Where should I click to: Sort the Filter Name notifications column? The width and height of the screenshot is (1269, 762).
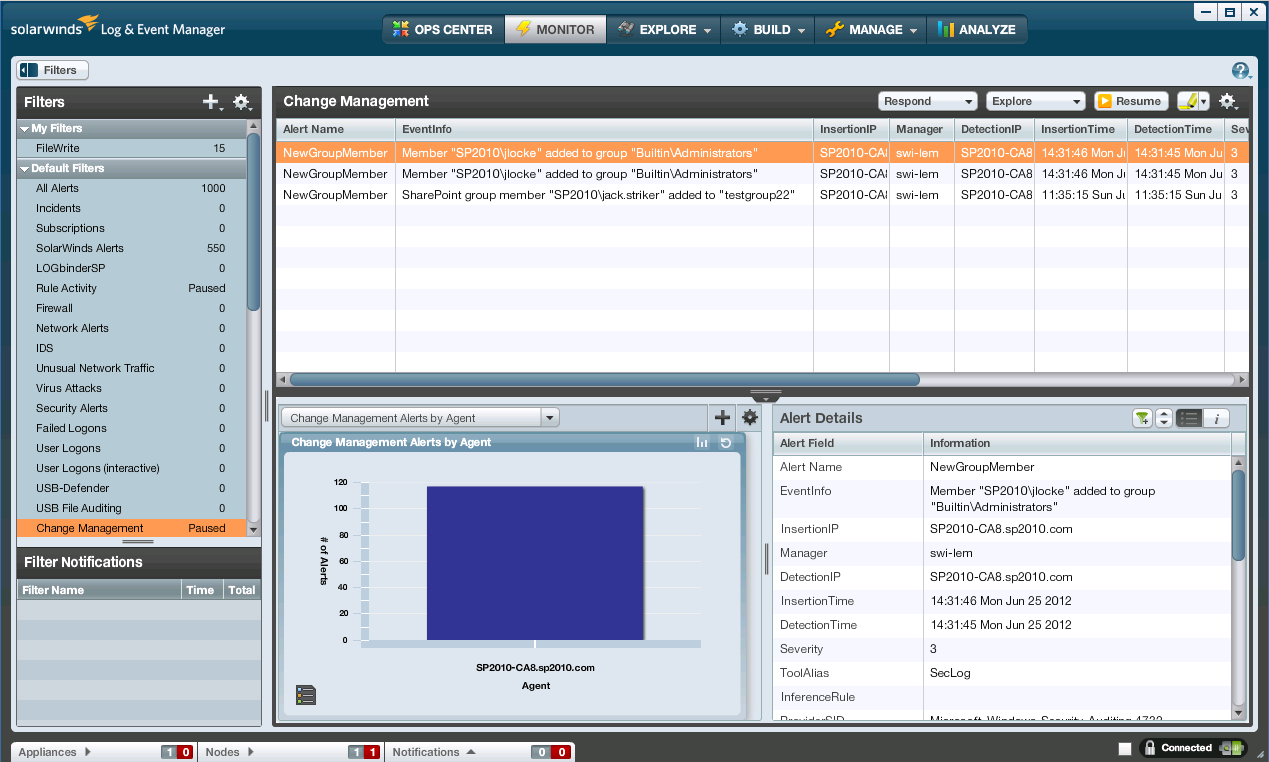[99, 590]
